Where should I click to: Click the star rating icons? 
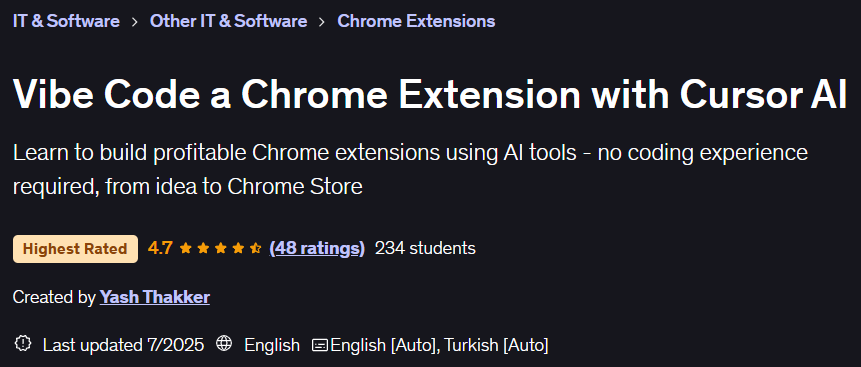click(x=220, y=249)
